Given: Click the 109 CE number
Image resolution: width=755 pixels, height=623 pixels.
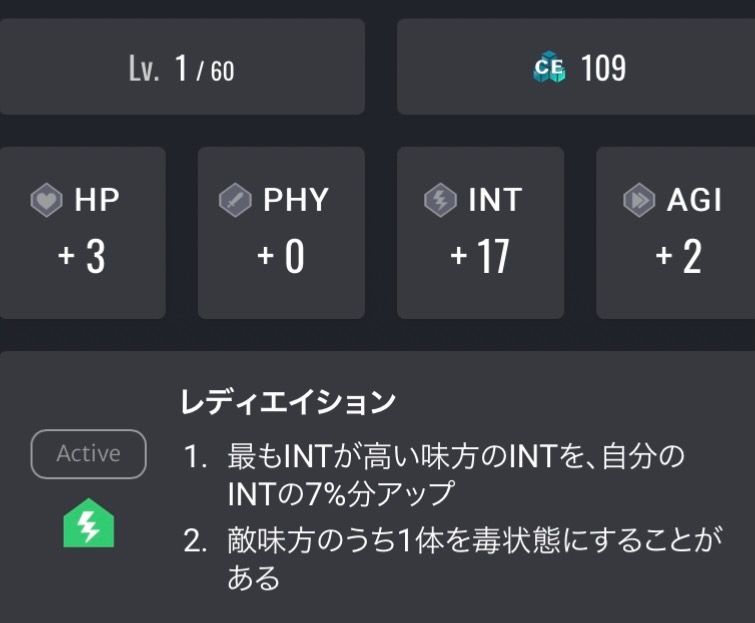Looking at the screenshot, I should (603, 68).
